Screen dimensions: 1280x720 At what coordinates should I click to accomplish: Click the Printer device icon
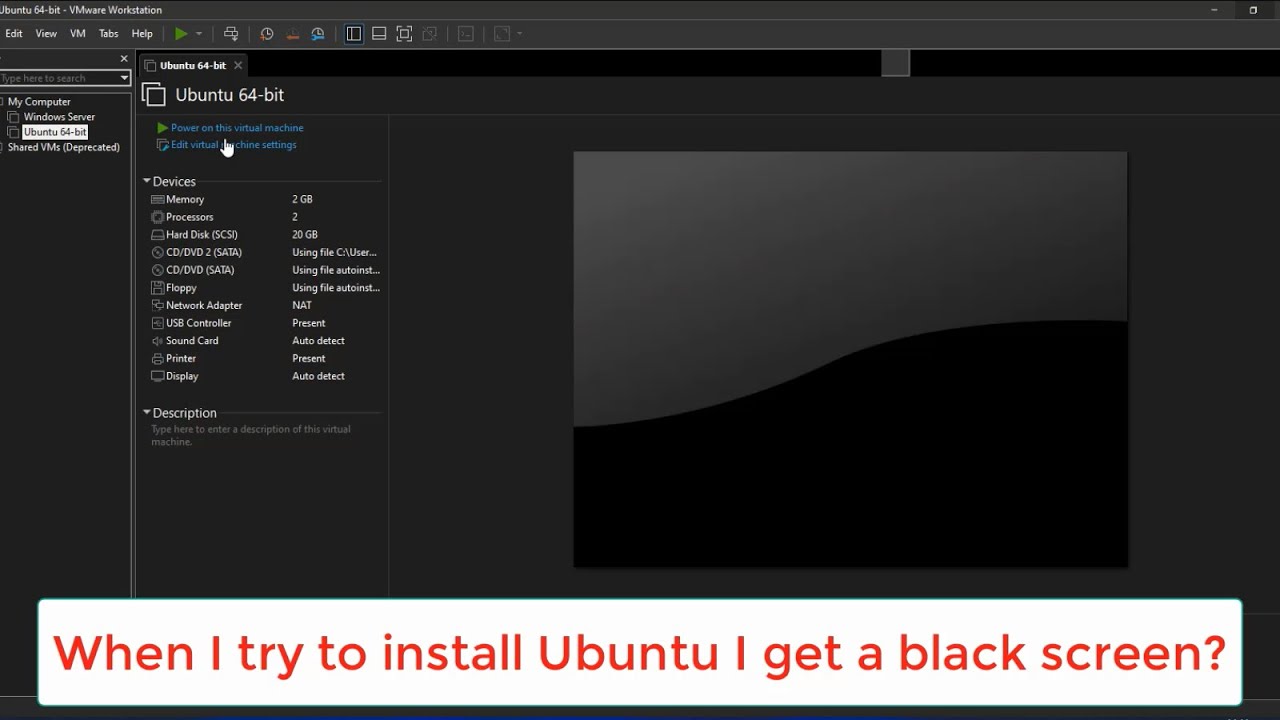tap(157, 358)
